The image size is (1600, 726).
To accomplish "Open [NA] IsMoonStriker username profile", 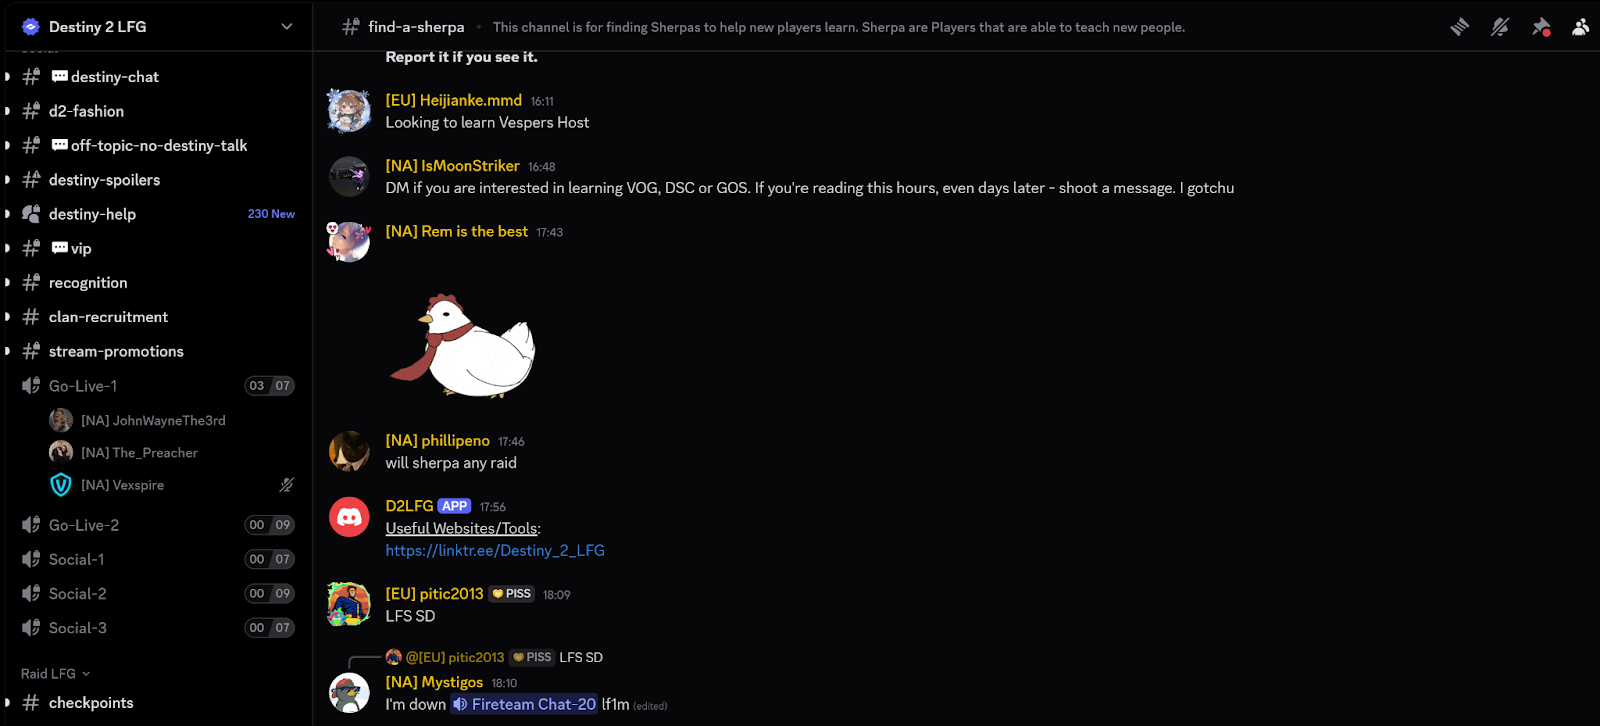I will pyautogui.click(x=452, y=166).
